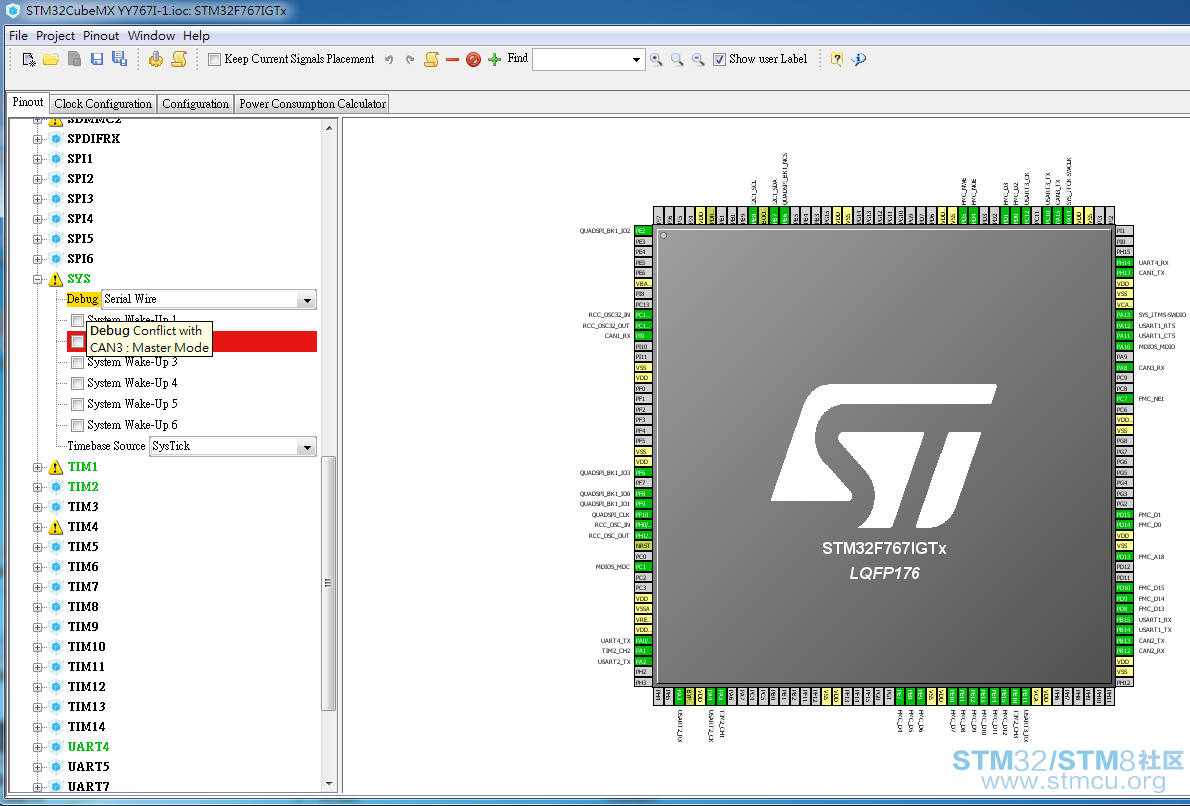
Task: Expand the UART5 tree node
Action: [37, 767]
